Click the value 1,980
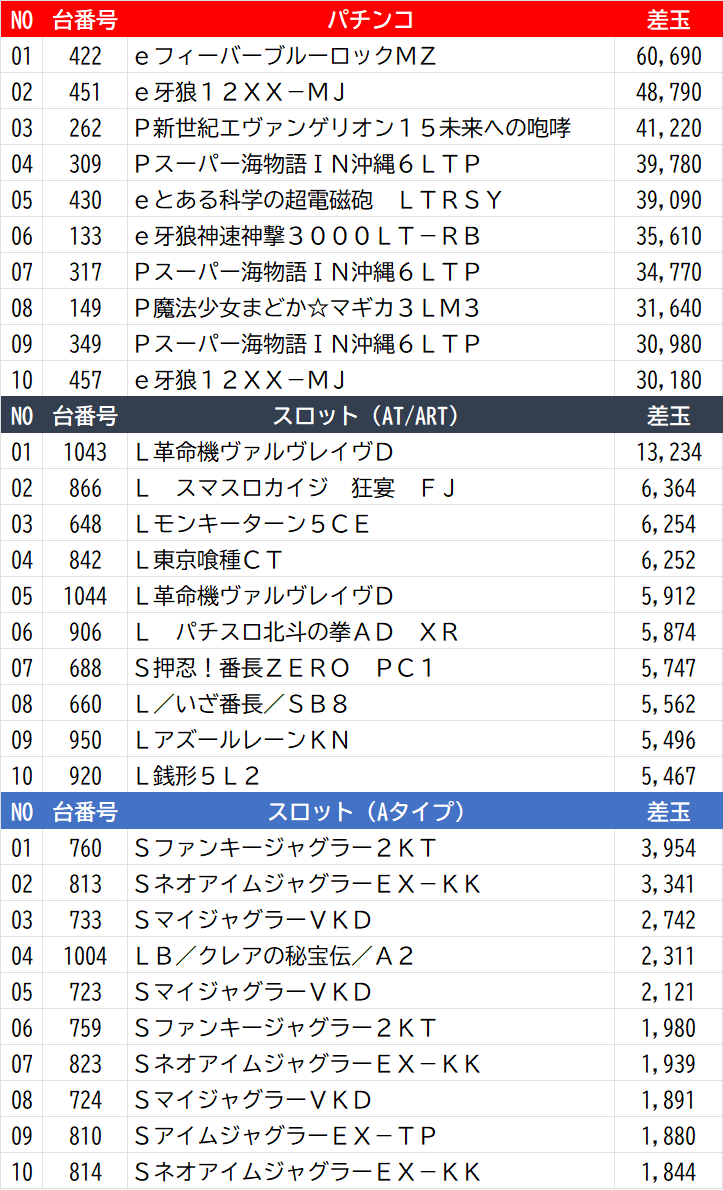This screenshot has width=723, height=1190. pos(668,1028)
